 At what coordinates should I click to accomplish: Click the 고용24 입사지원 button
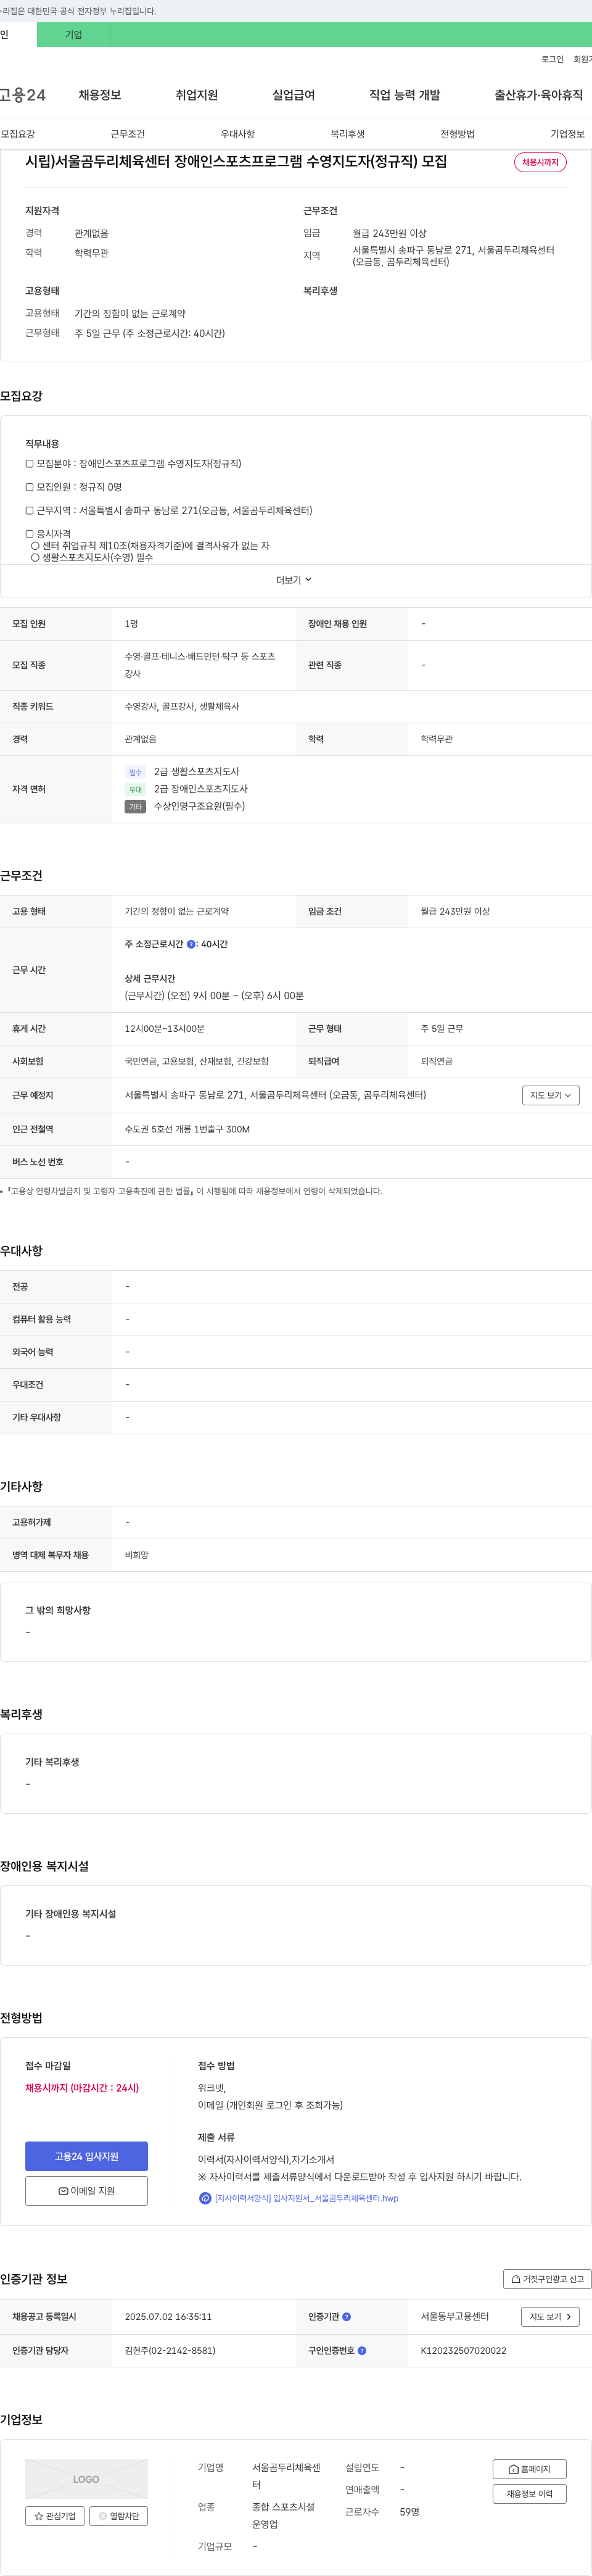tap(87, 2156)
